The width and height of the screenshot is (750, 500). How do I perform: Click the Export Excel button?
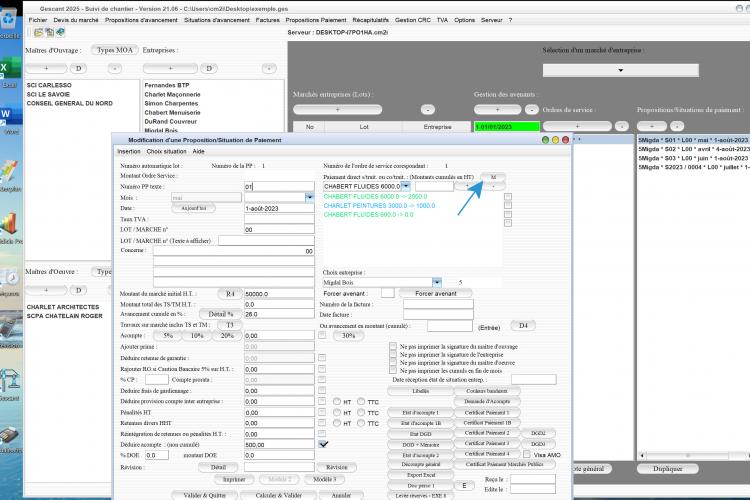point(421,475)
